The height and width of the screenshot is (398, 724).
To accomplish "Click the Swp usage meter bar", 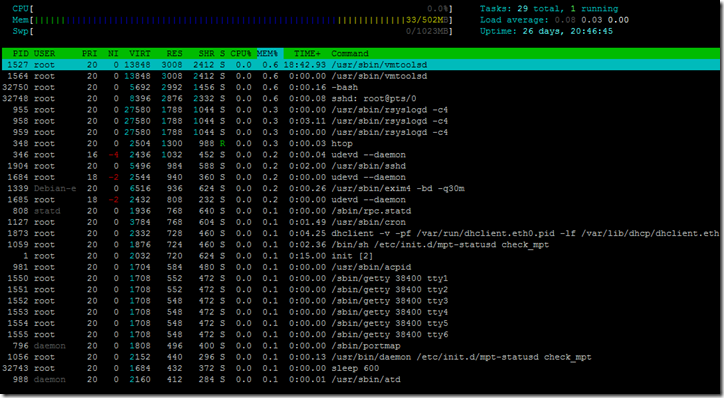I will click(x=232, y=31).
